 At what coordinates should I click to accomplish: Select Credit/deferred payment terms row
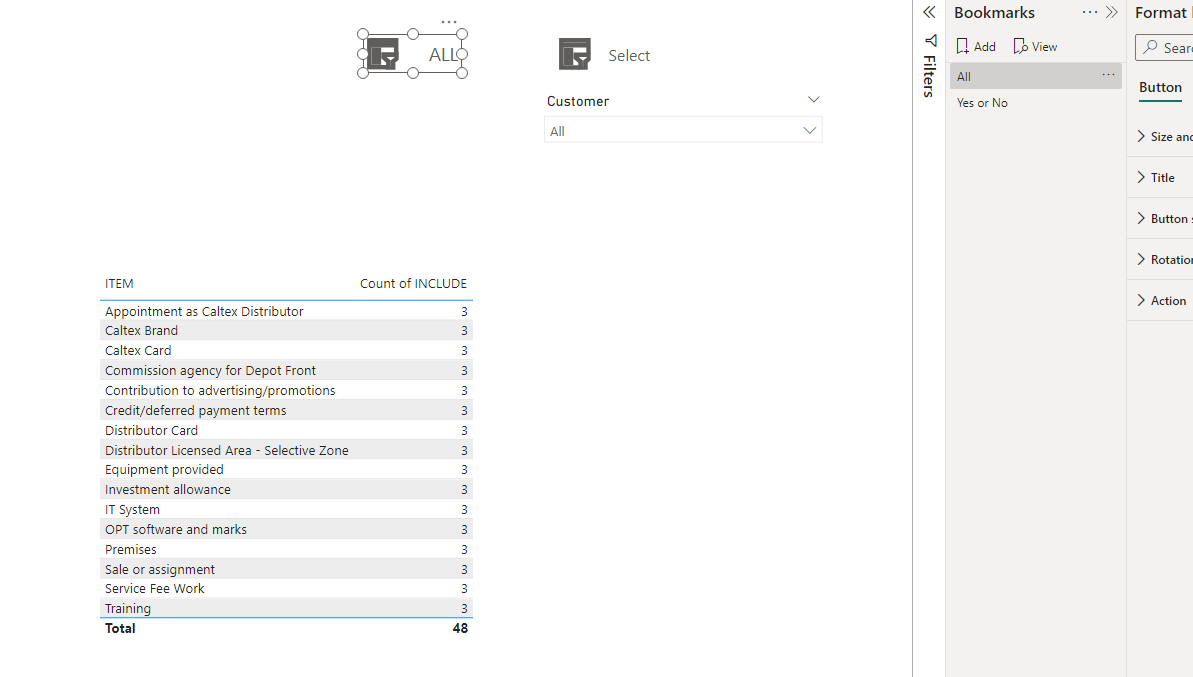coord(286,410)
